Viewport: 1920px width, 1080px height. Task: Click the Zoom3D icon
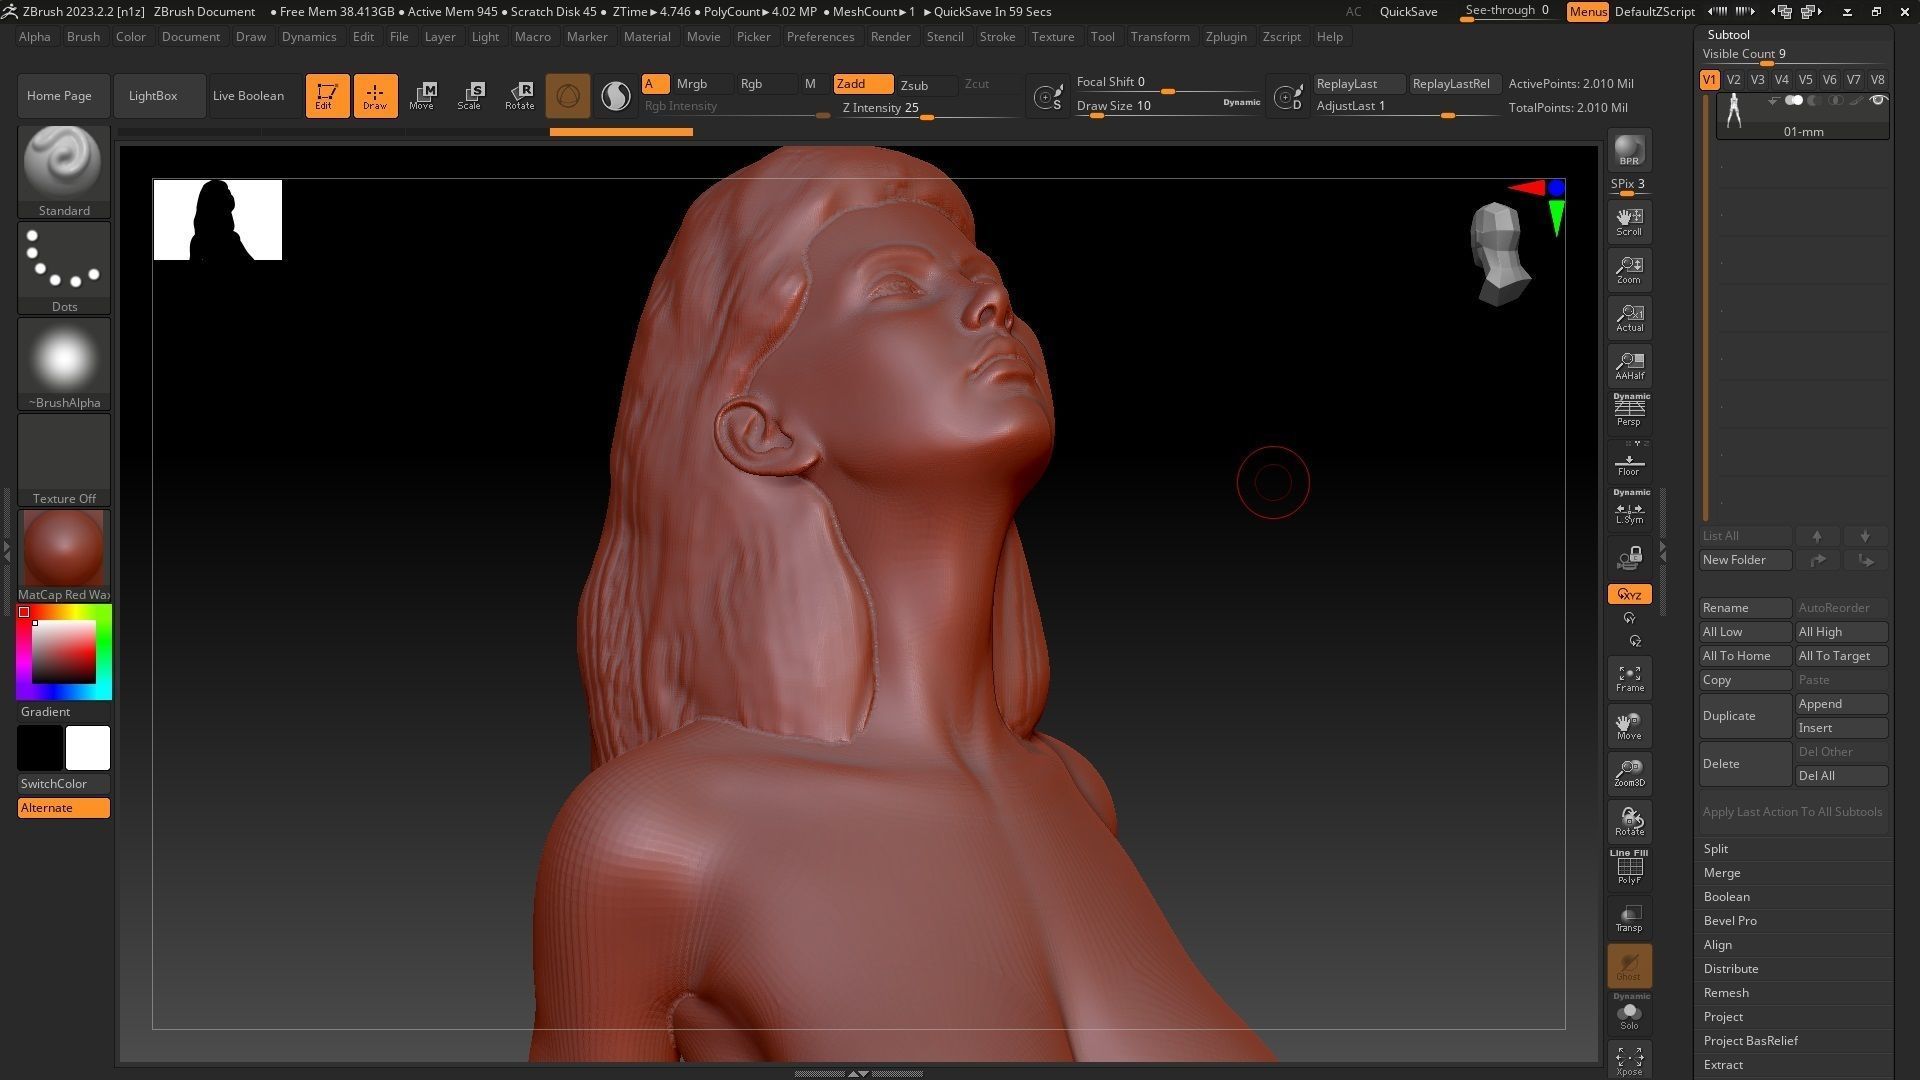click(1629, 774)
